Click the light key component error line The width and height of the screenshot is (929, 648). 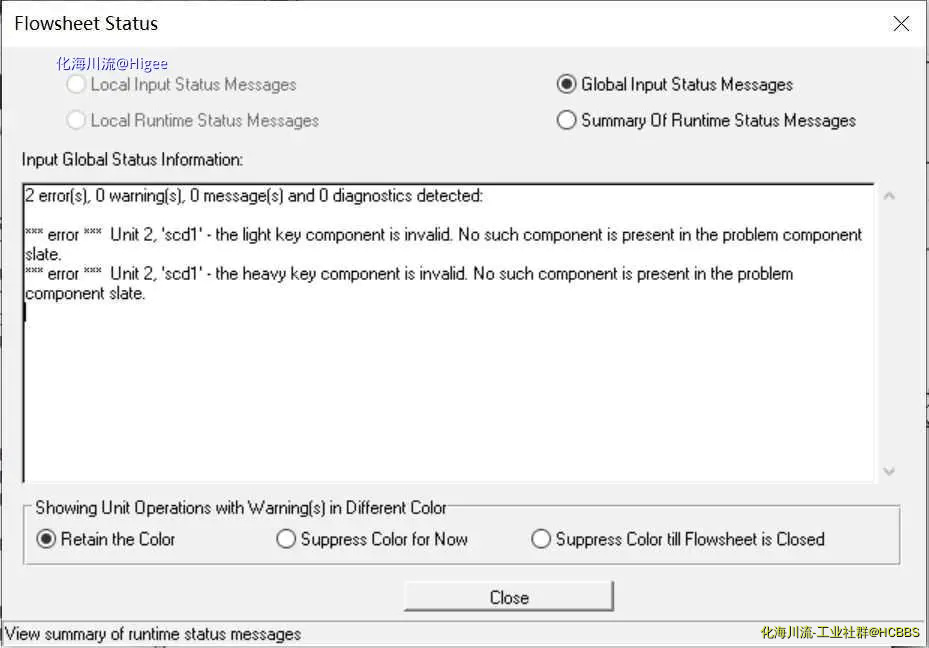tap(443, 244)
